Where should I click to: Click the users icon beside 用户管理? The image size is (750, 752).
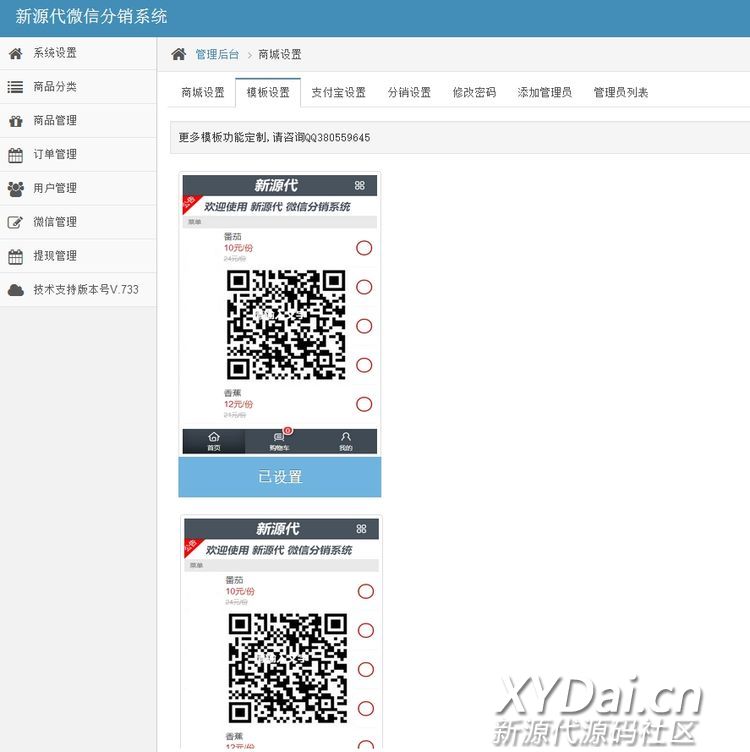click(15, 189)
